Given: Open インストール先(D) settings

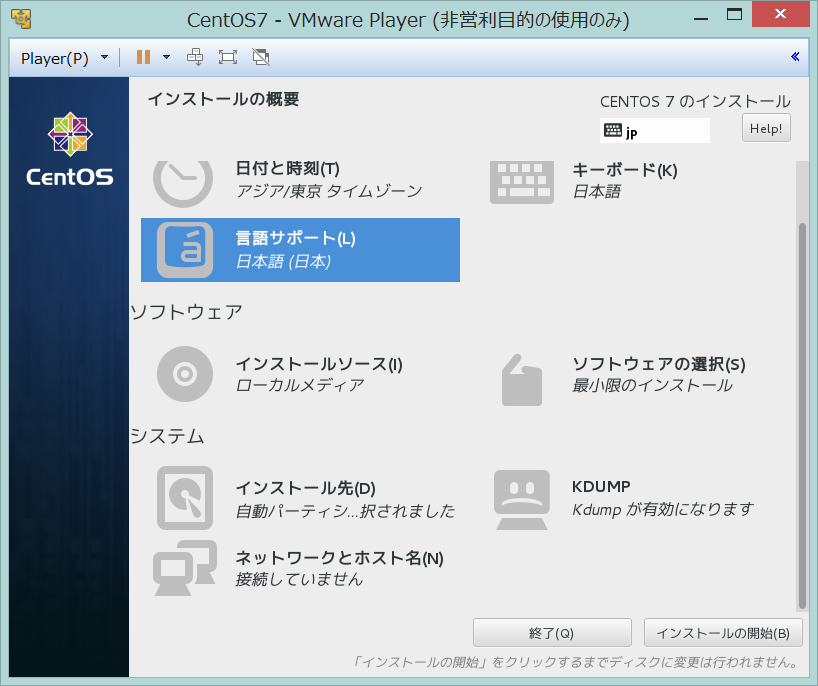Looking at the screenshot, I should (x=305, y=488).
